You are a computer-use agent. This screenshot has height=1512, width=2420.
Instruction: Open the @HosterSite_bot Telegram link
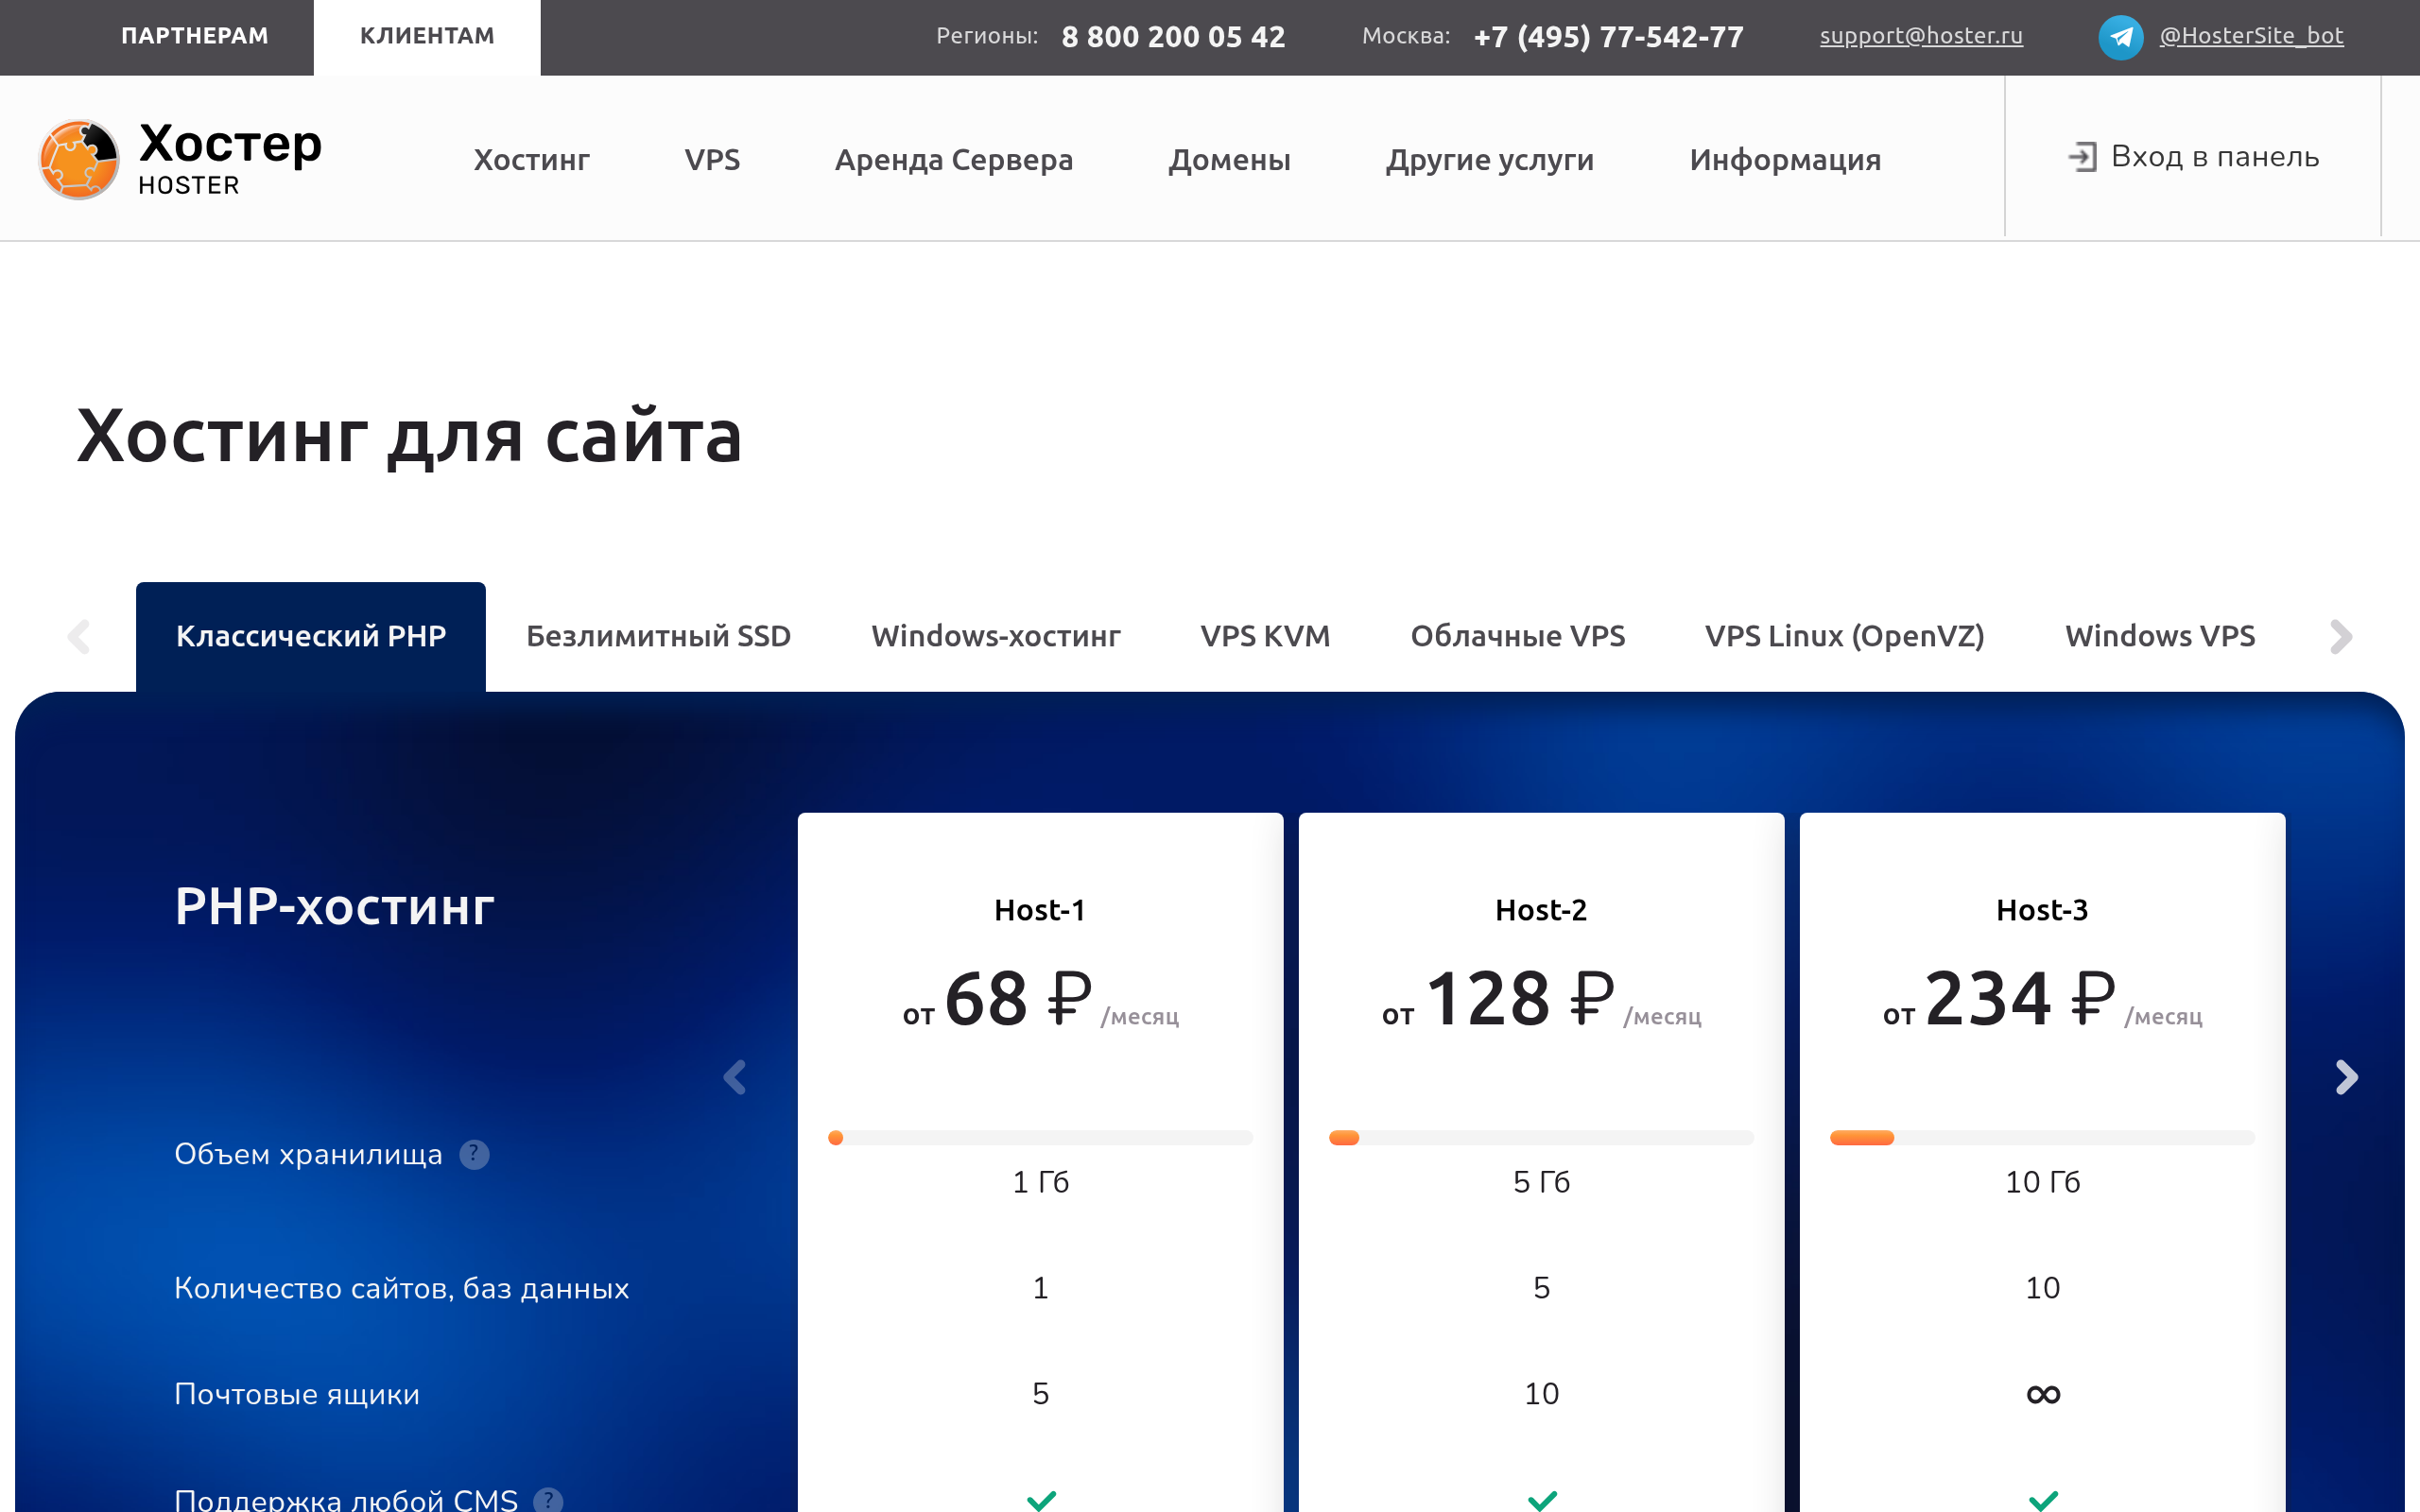[2251, 36]
